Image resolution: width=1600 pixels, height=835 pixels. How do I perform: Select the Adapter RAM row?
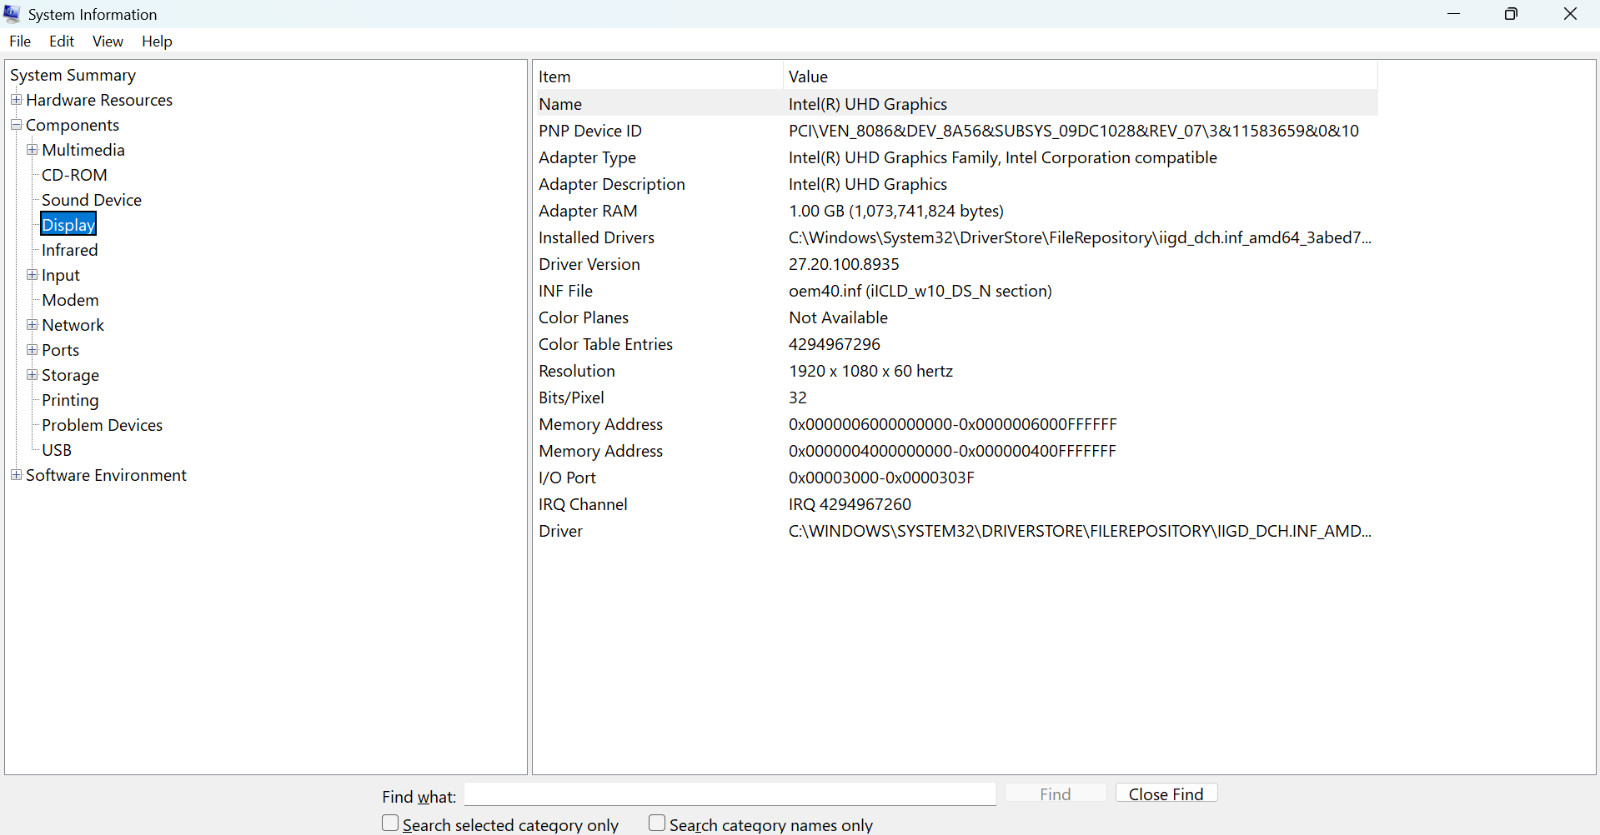click(x=957, y=211)
